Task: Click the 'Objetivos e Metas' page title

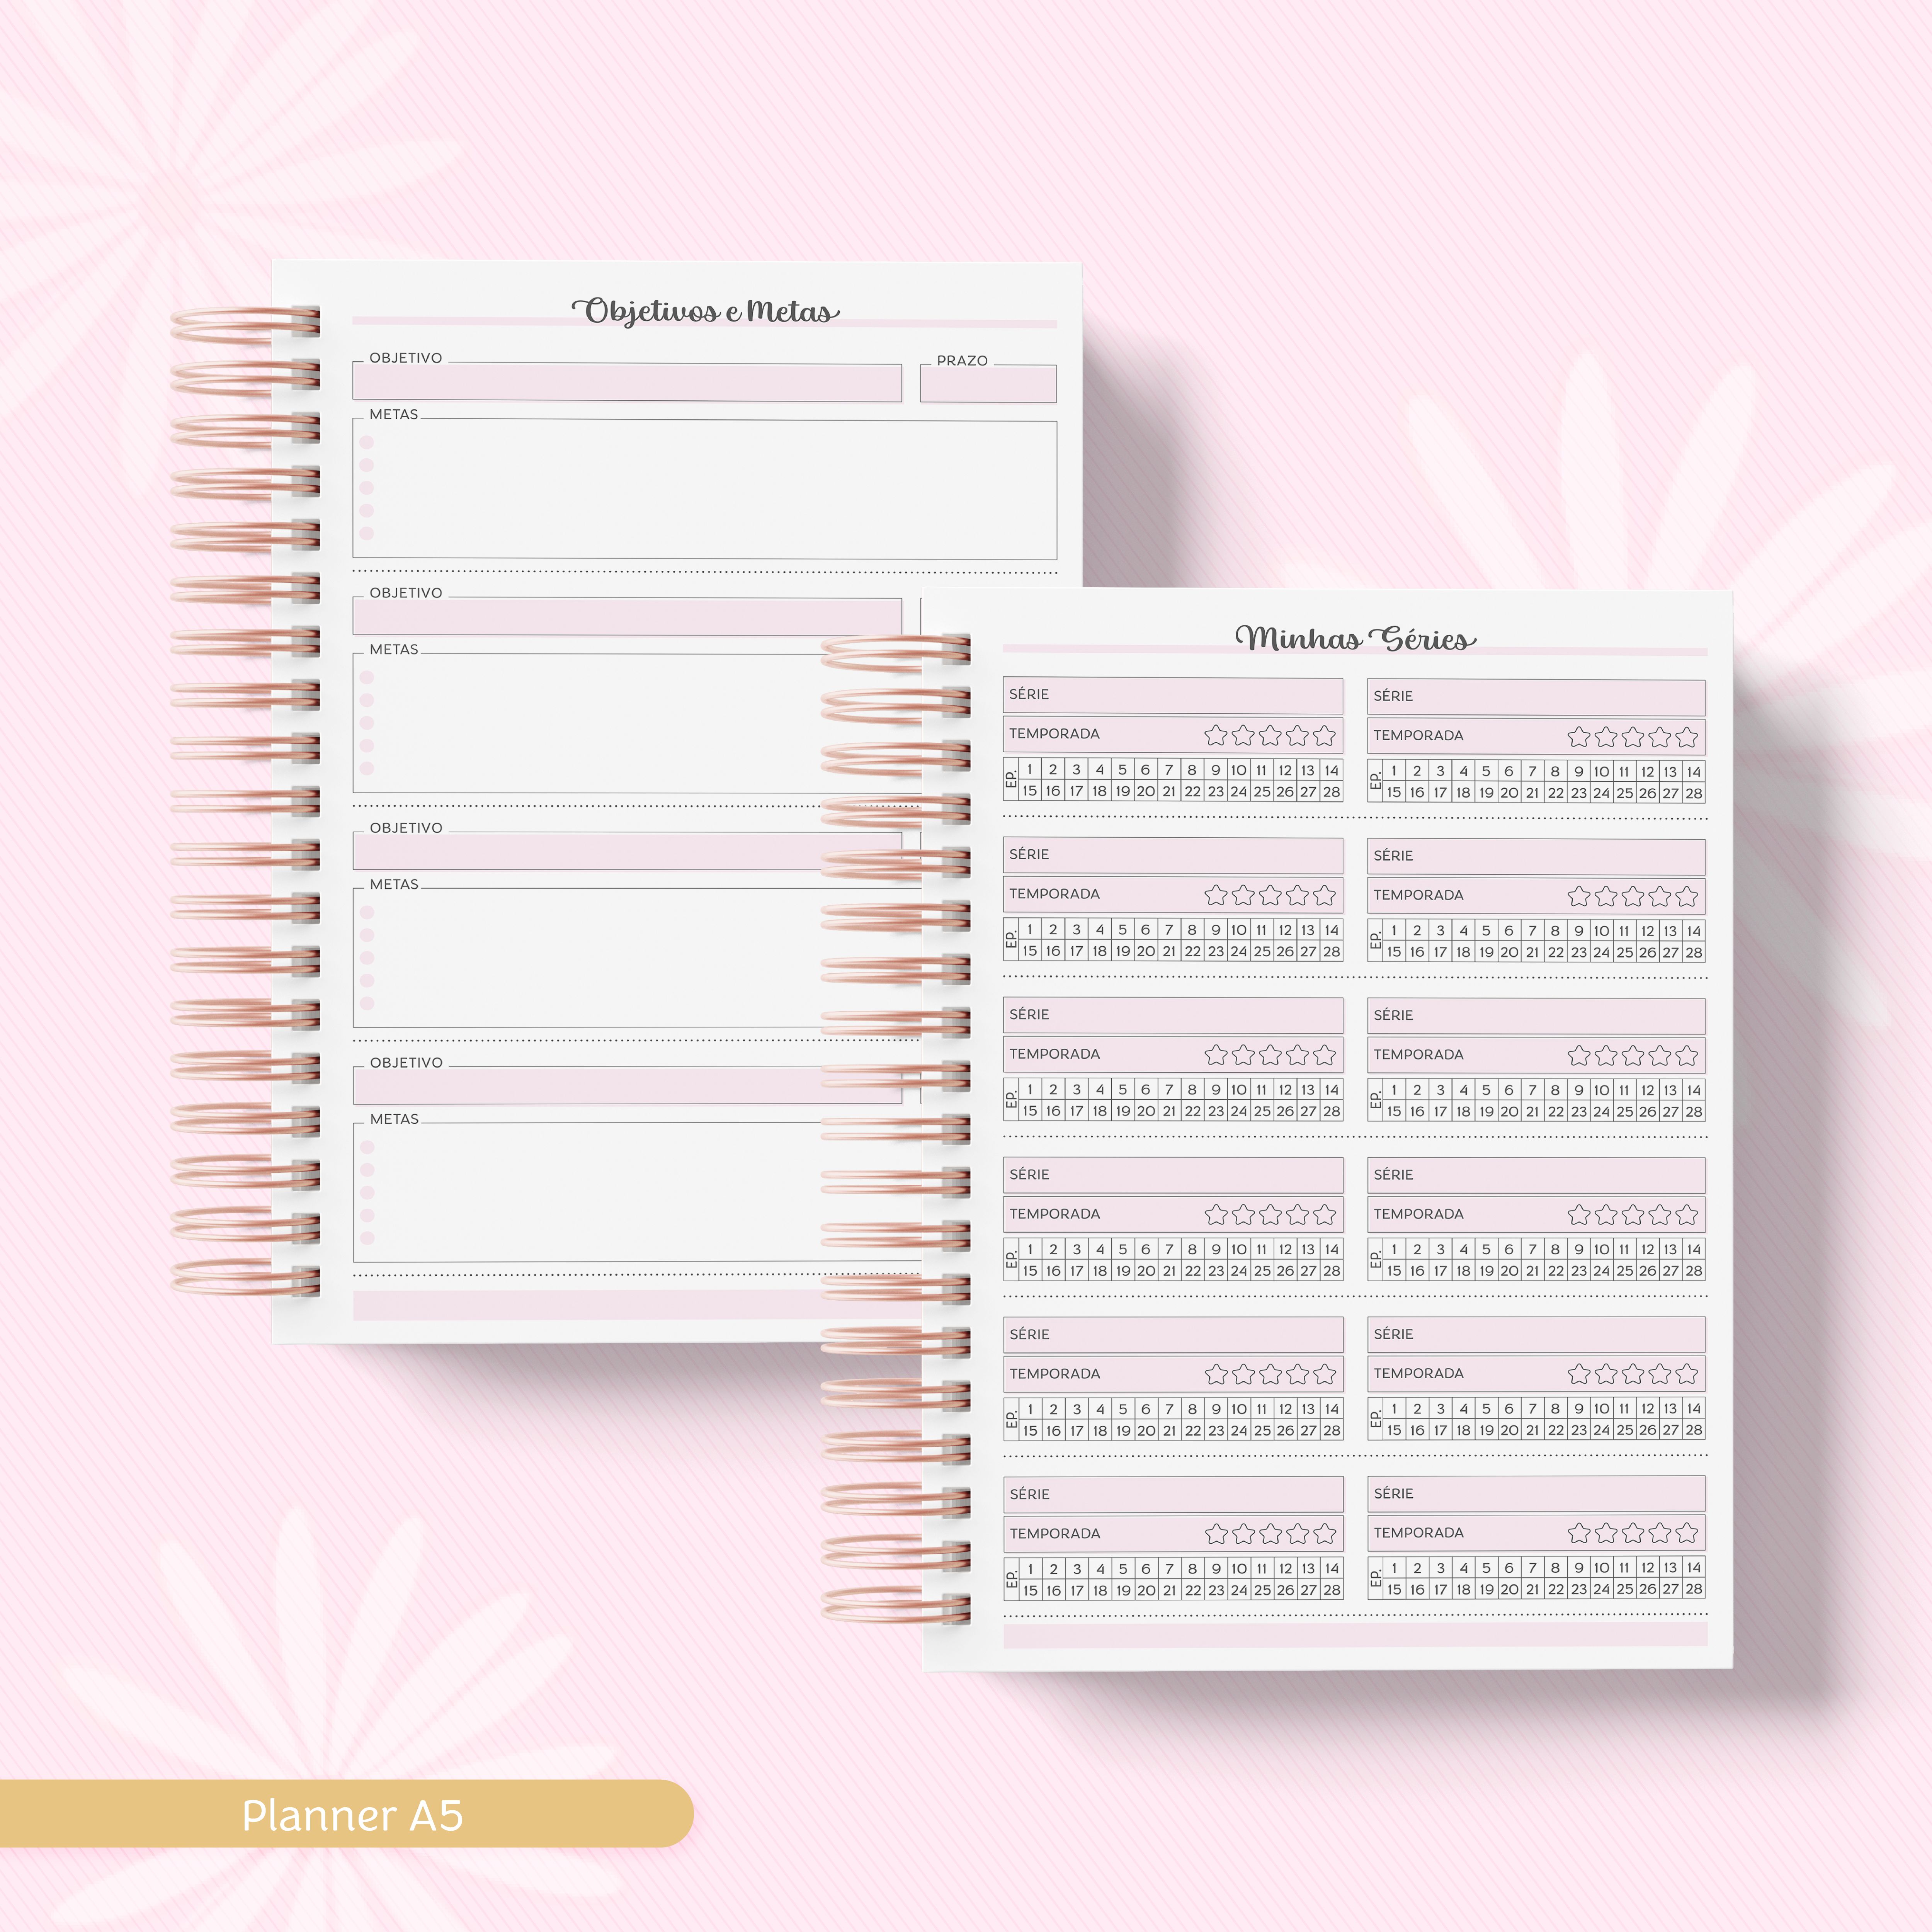Action: tap(705, 311)
